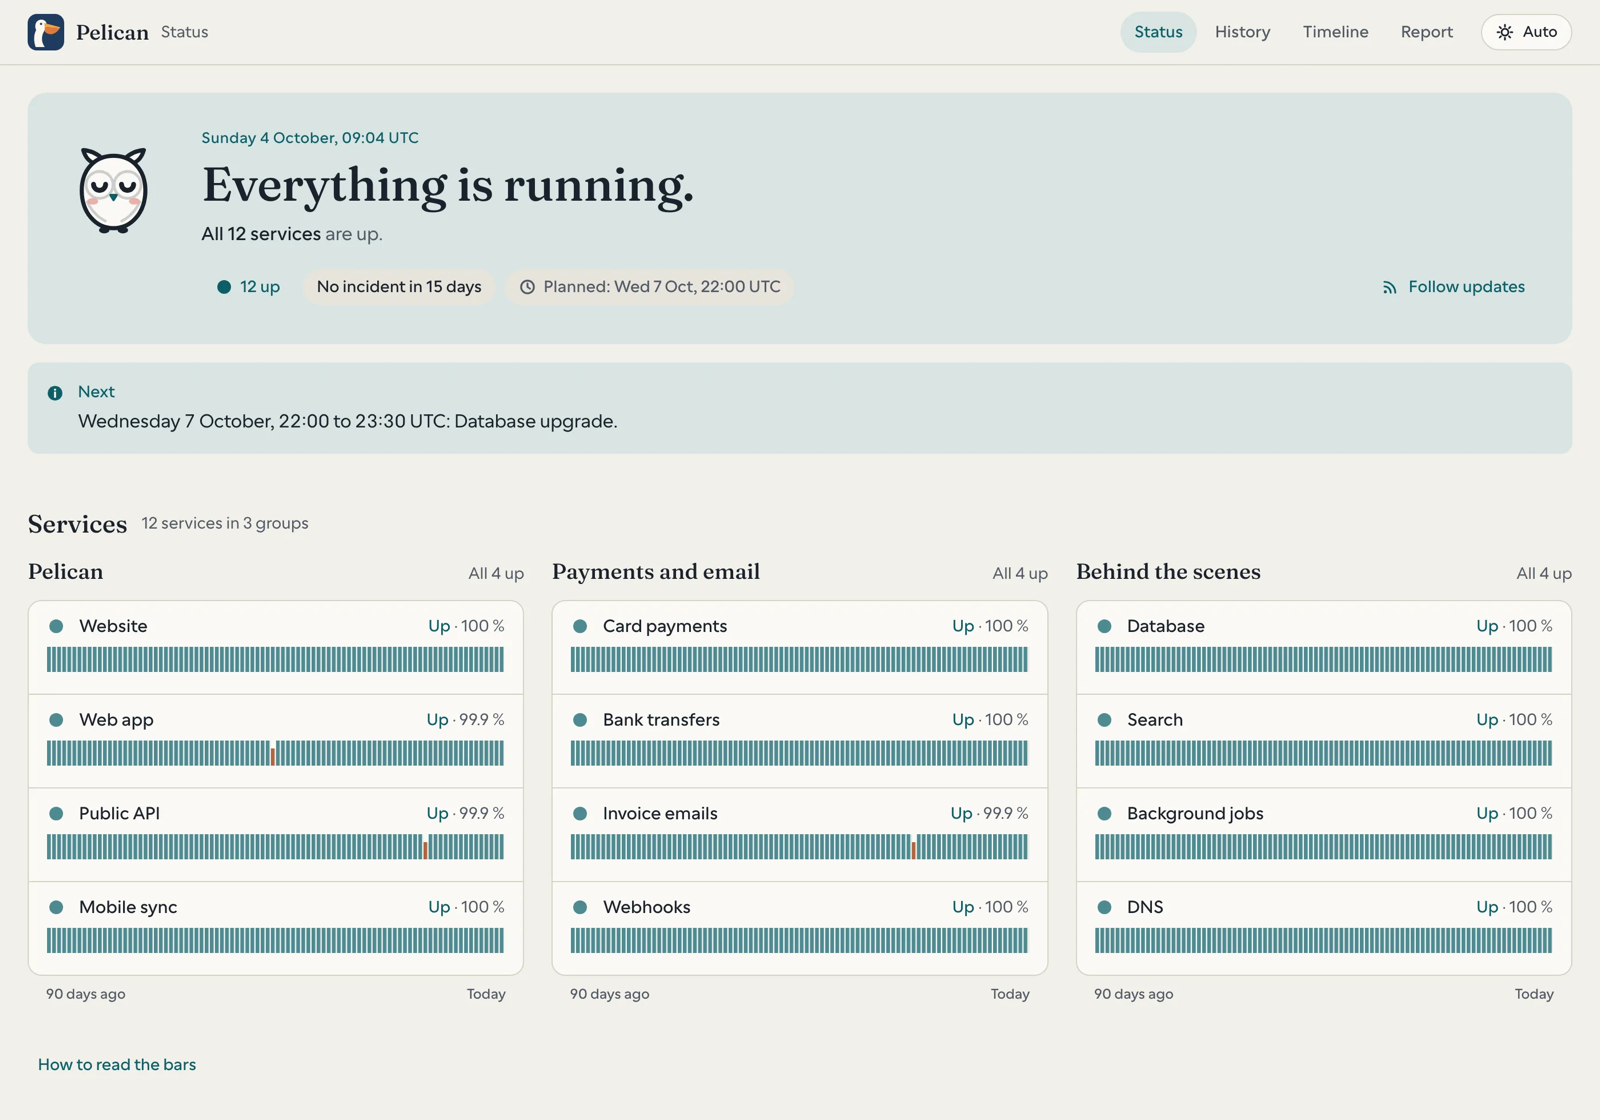
Task: Click status dot next to Database
Action: coord(1104,626)
